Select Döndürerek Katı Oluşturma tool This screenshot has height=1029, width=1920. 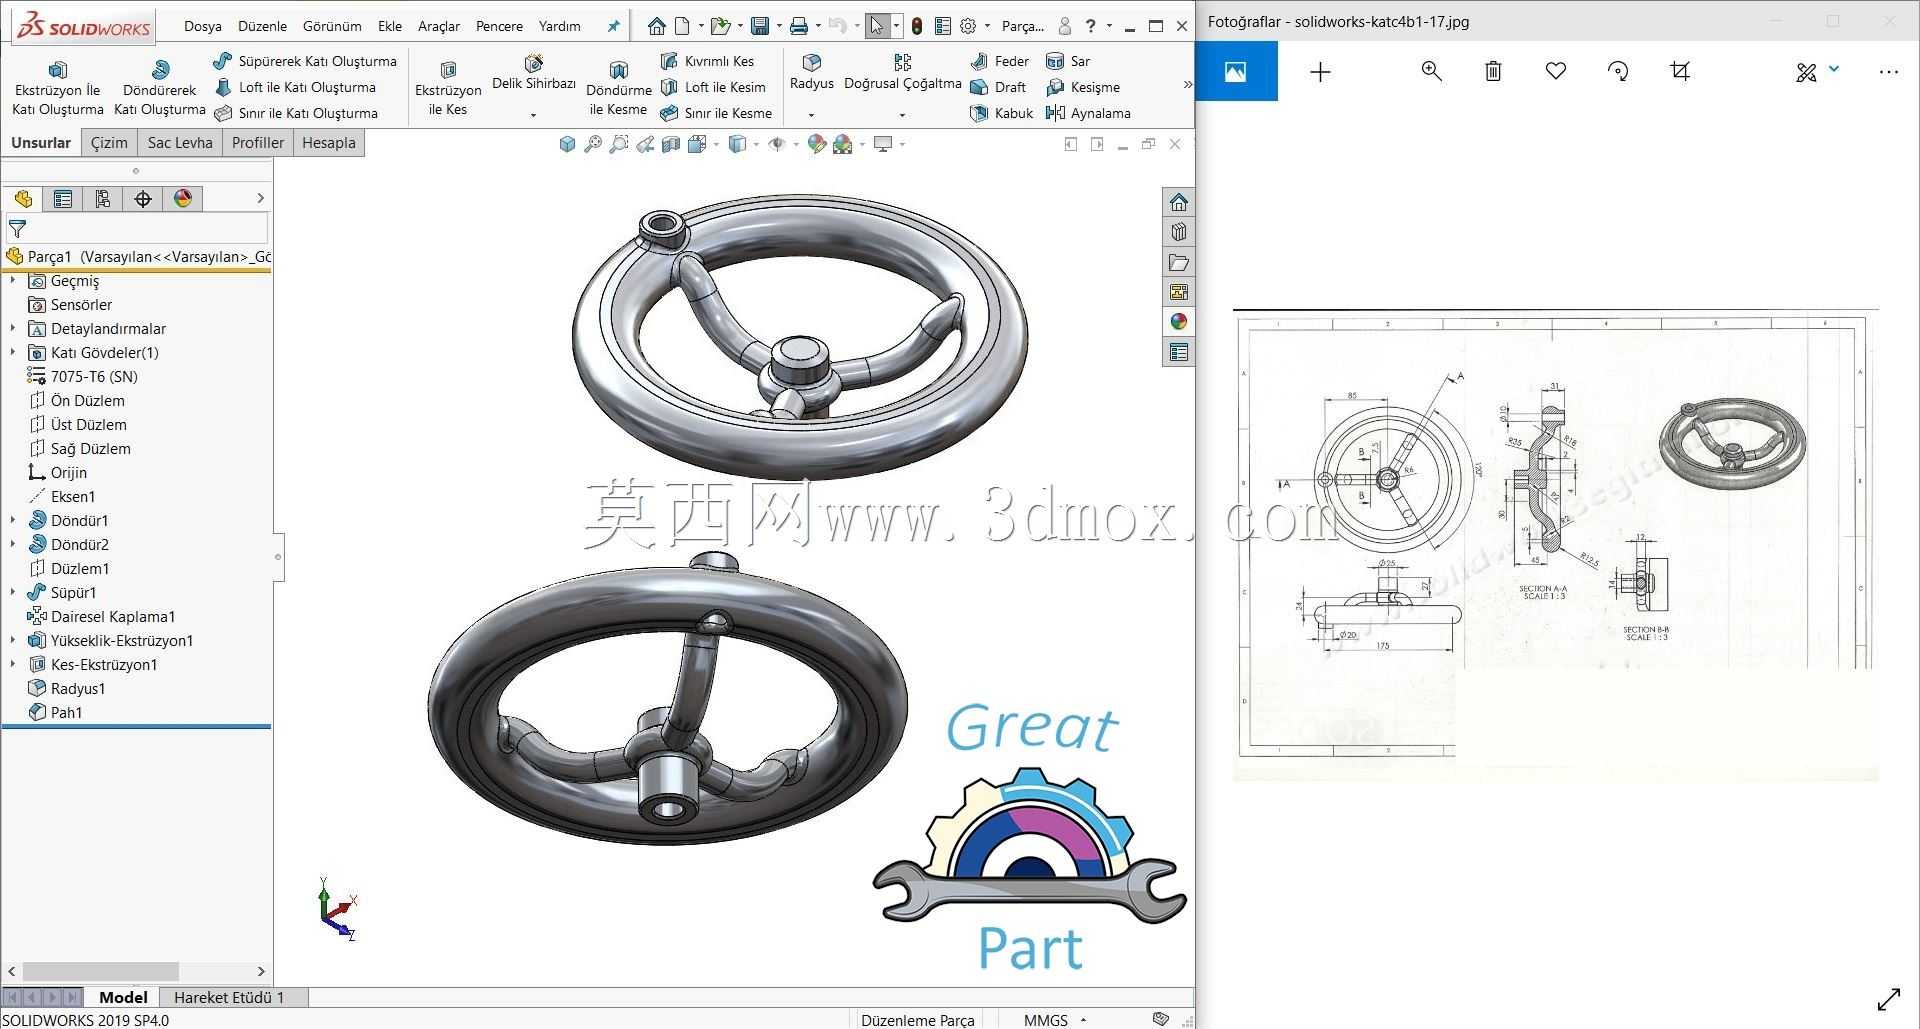click(x=160, y=88)
